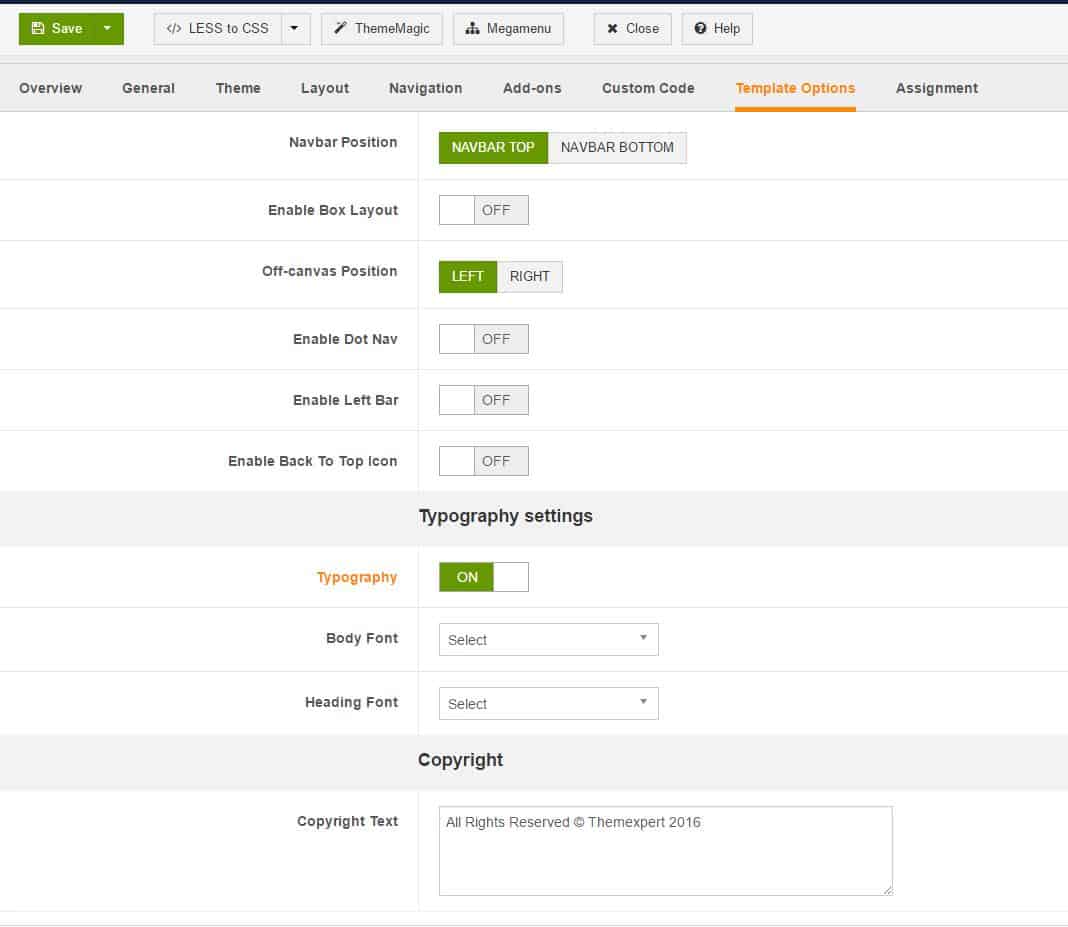Expand the LESS to CSS dropdown arrow

point(296,29)
